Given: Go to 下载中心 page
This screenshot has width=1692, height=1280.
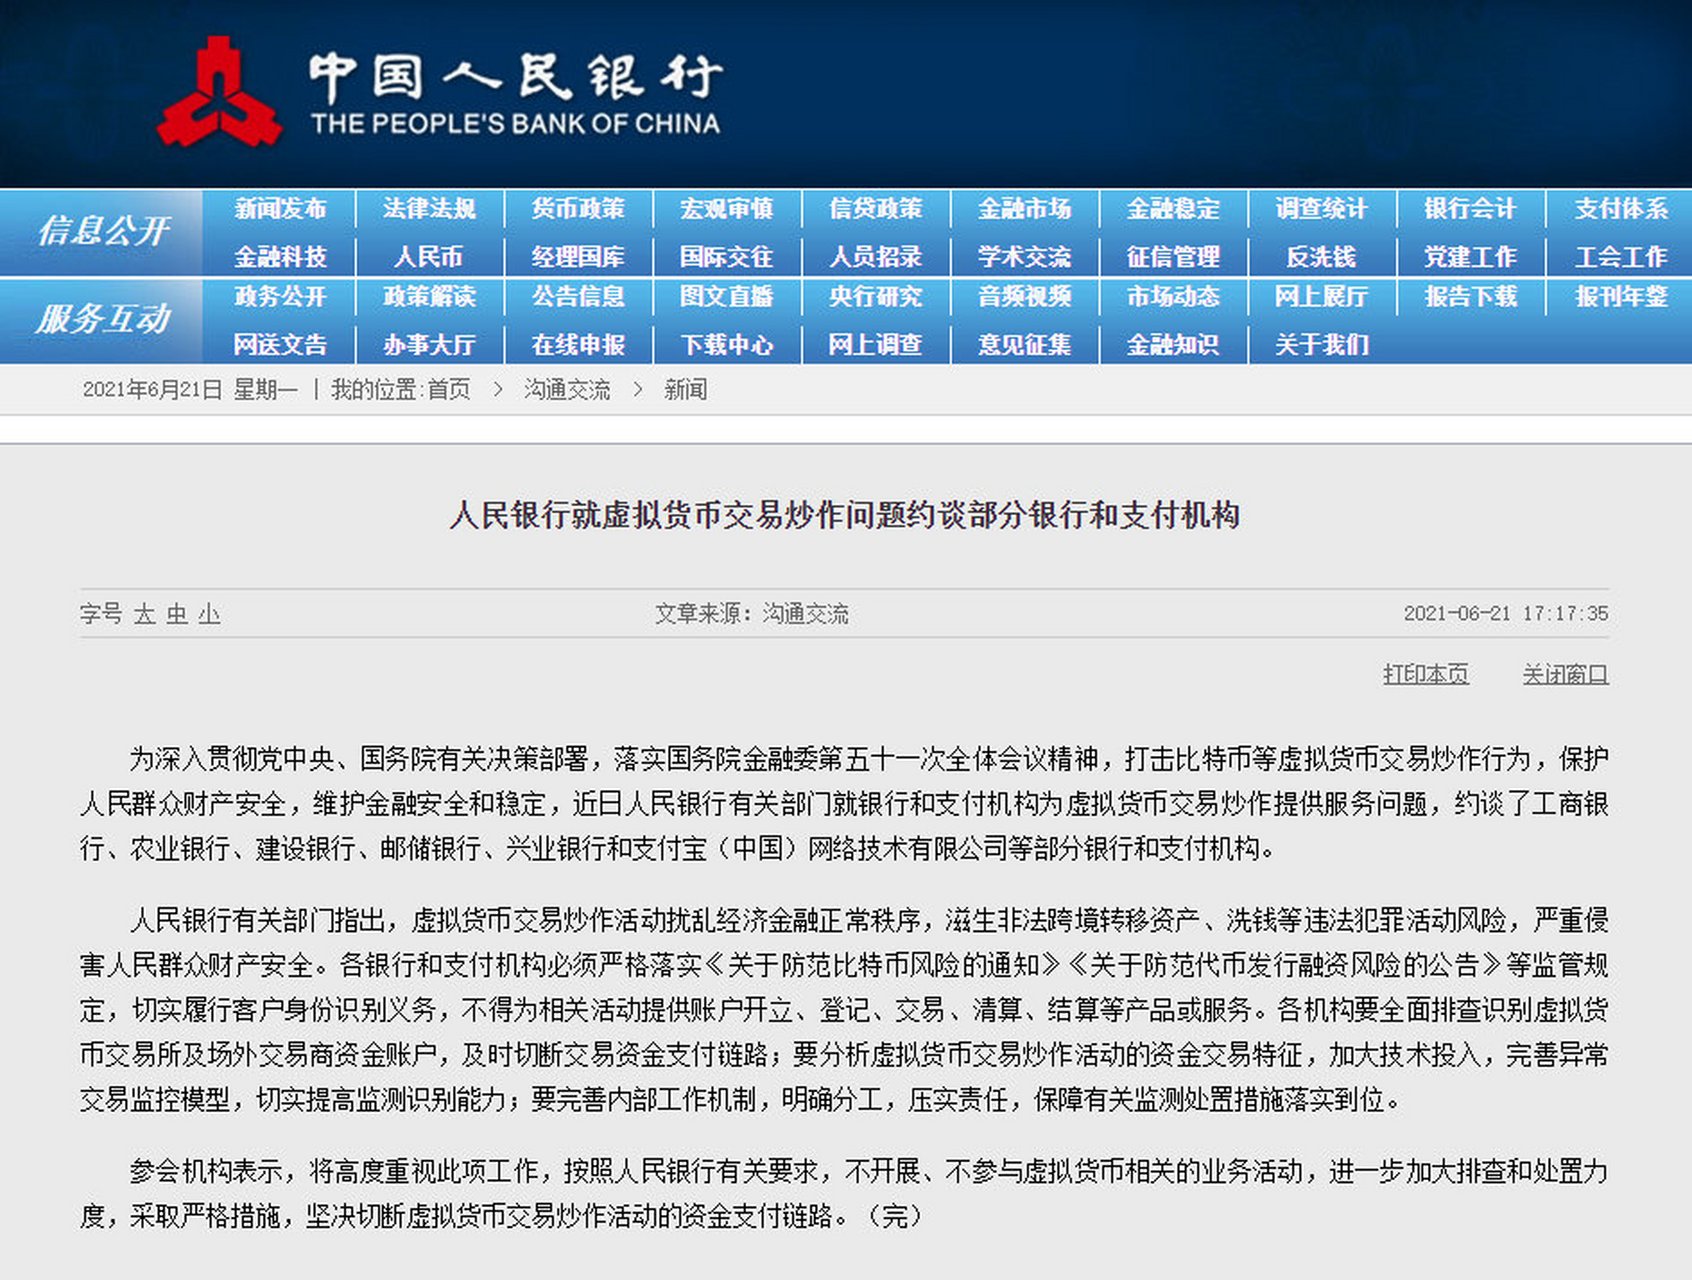Looking at the screenshot, I should tap(727, 345).
